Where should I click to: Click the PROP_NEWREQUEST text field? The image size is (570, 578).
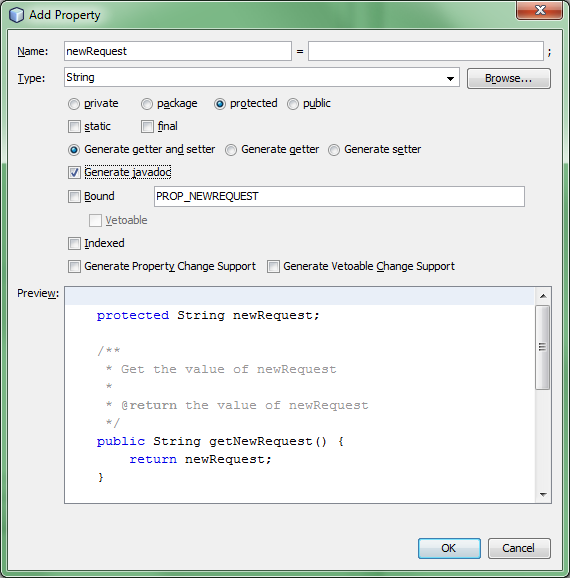pos(339,196)
